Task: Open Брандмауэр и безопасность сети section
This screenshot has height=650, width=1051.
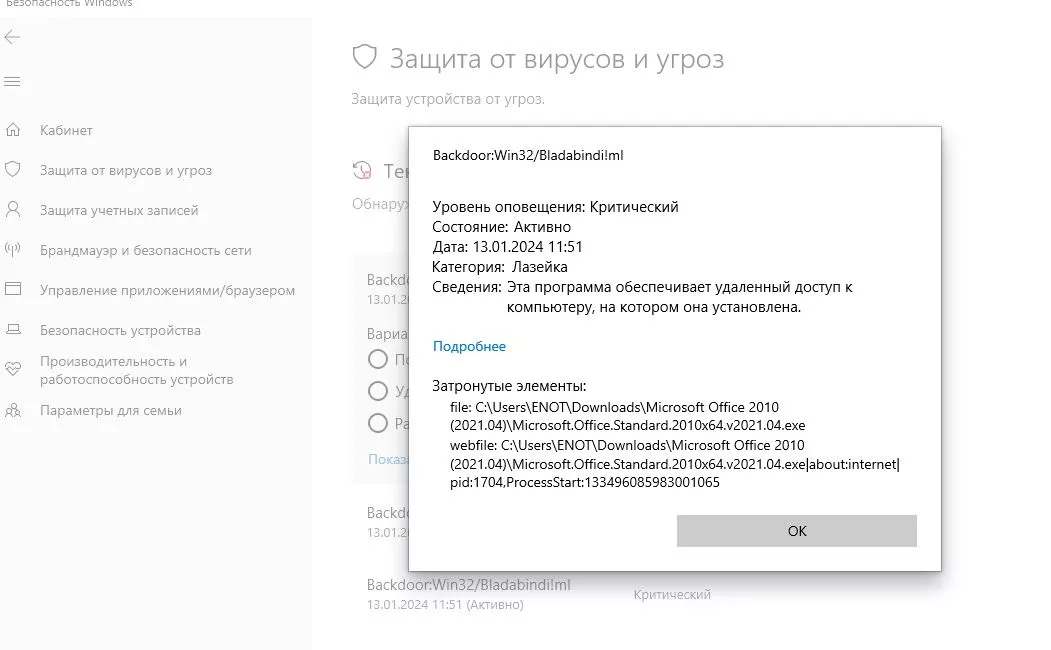Action: 145,251
